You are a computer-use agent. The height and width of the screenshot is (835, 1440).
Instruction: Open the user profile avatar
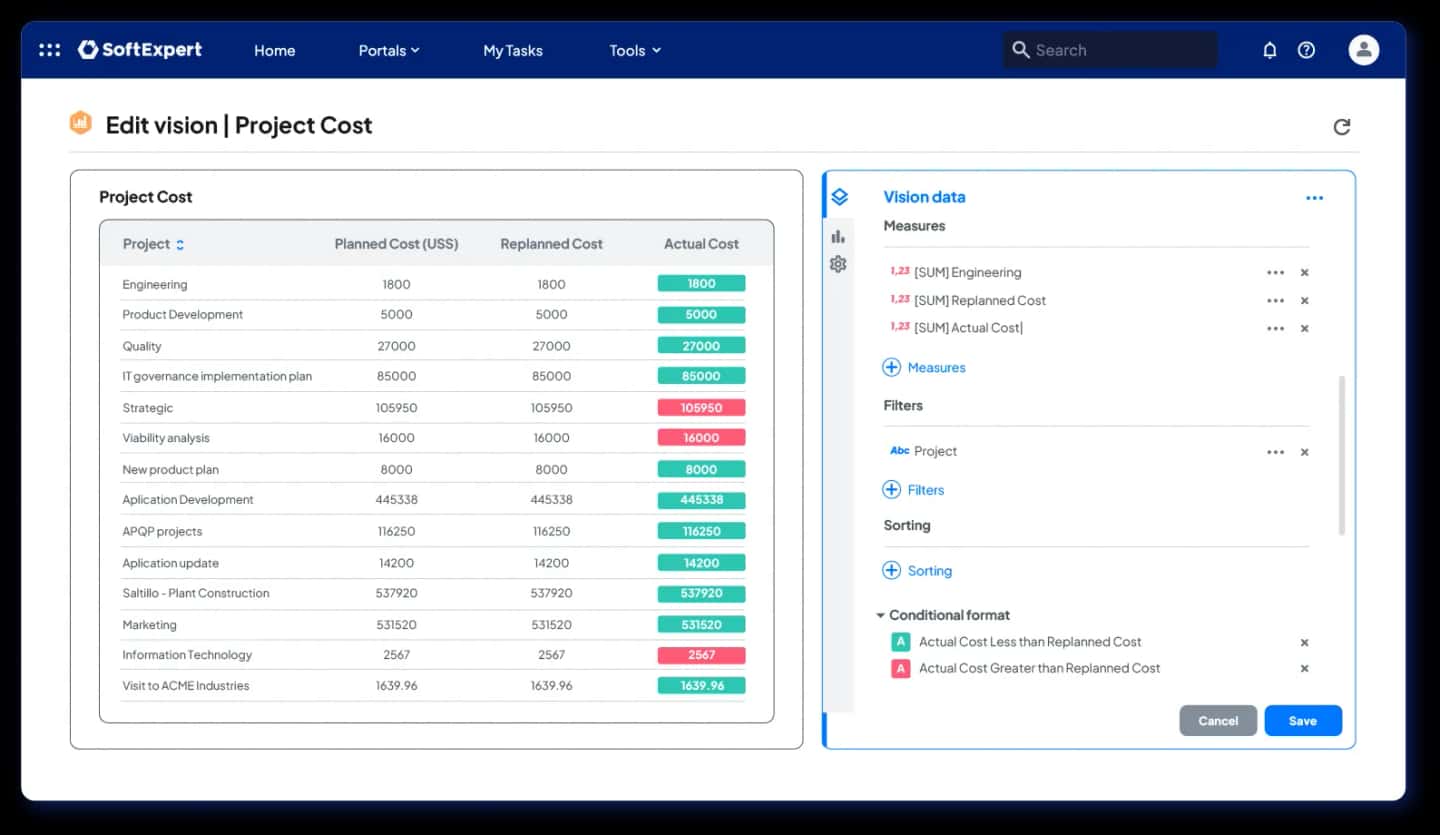coord(1363,50)
